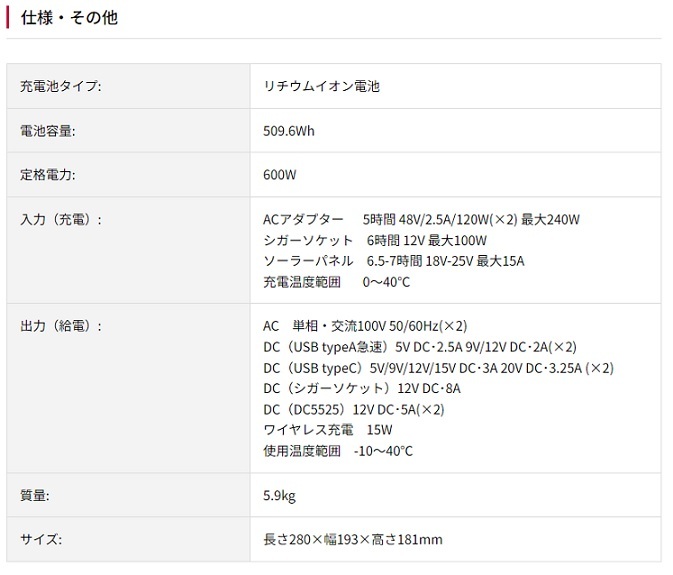This screenshot has width=673, height=575.
Task: Click the リチウムイオン電池 value text
Action: [x=321, y=86]
